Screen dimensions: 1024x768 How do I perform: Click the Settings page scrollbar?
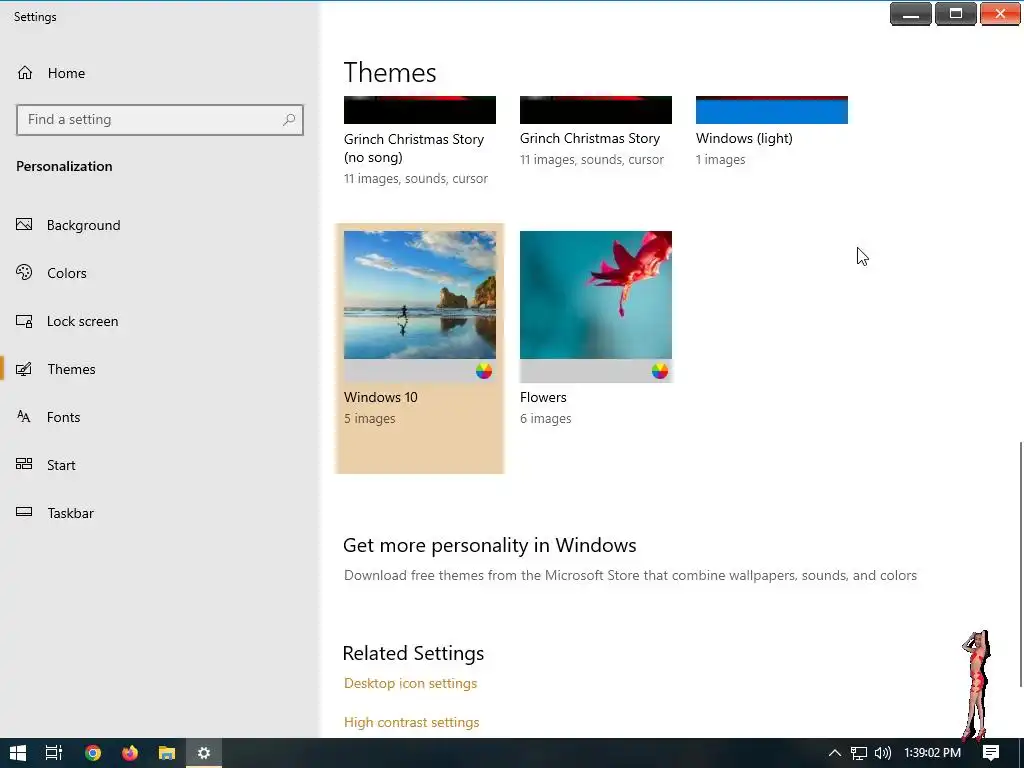click(1020, 564)
